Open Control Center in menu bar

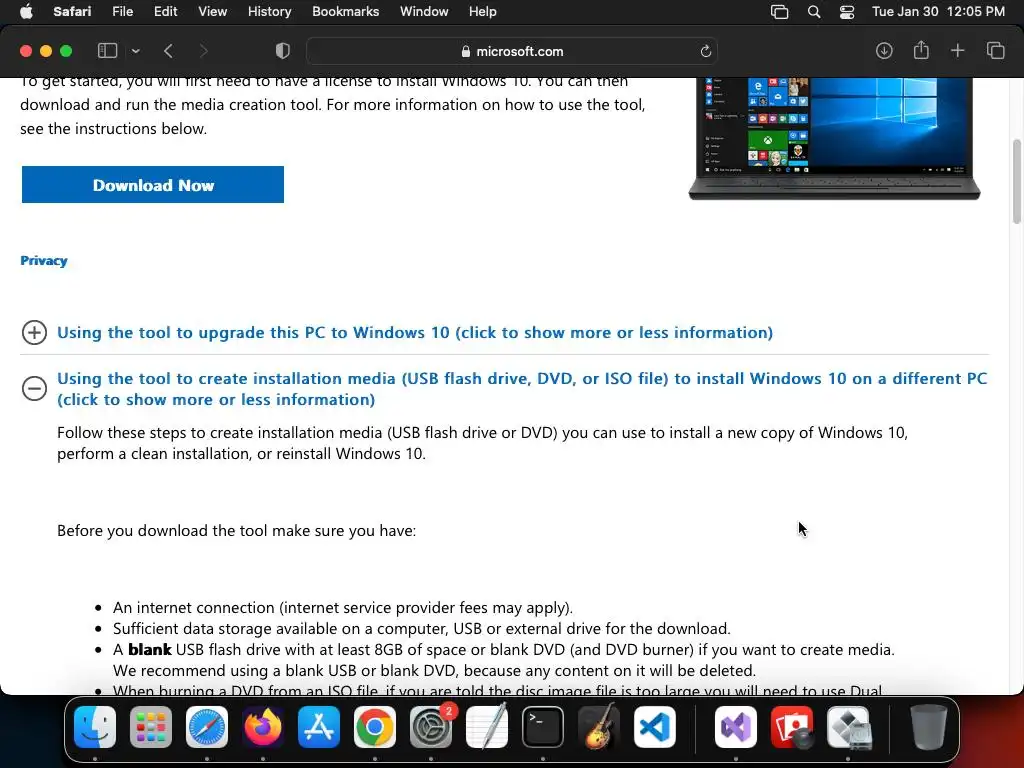846,12
